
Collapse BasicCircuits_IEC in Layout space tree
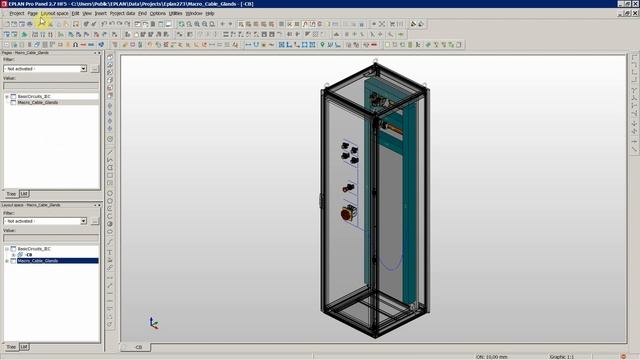coord(7,249)
